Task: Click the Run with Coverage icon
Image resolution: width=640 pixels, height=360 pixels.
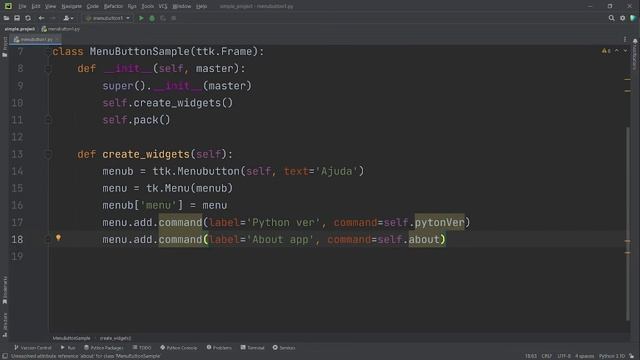Action: pyautogui.click(x=163, y=18)
